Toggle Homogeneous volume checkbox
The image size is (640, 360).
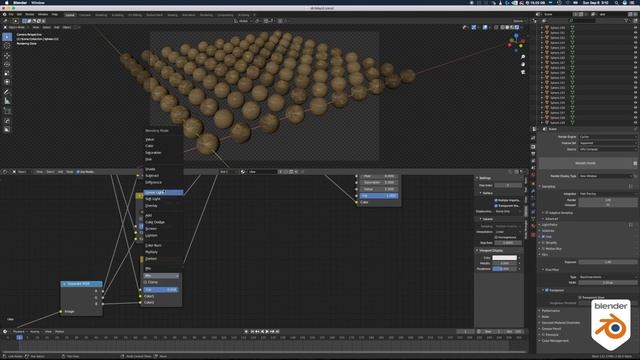496,237
